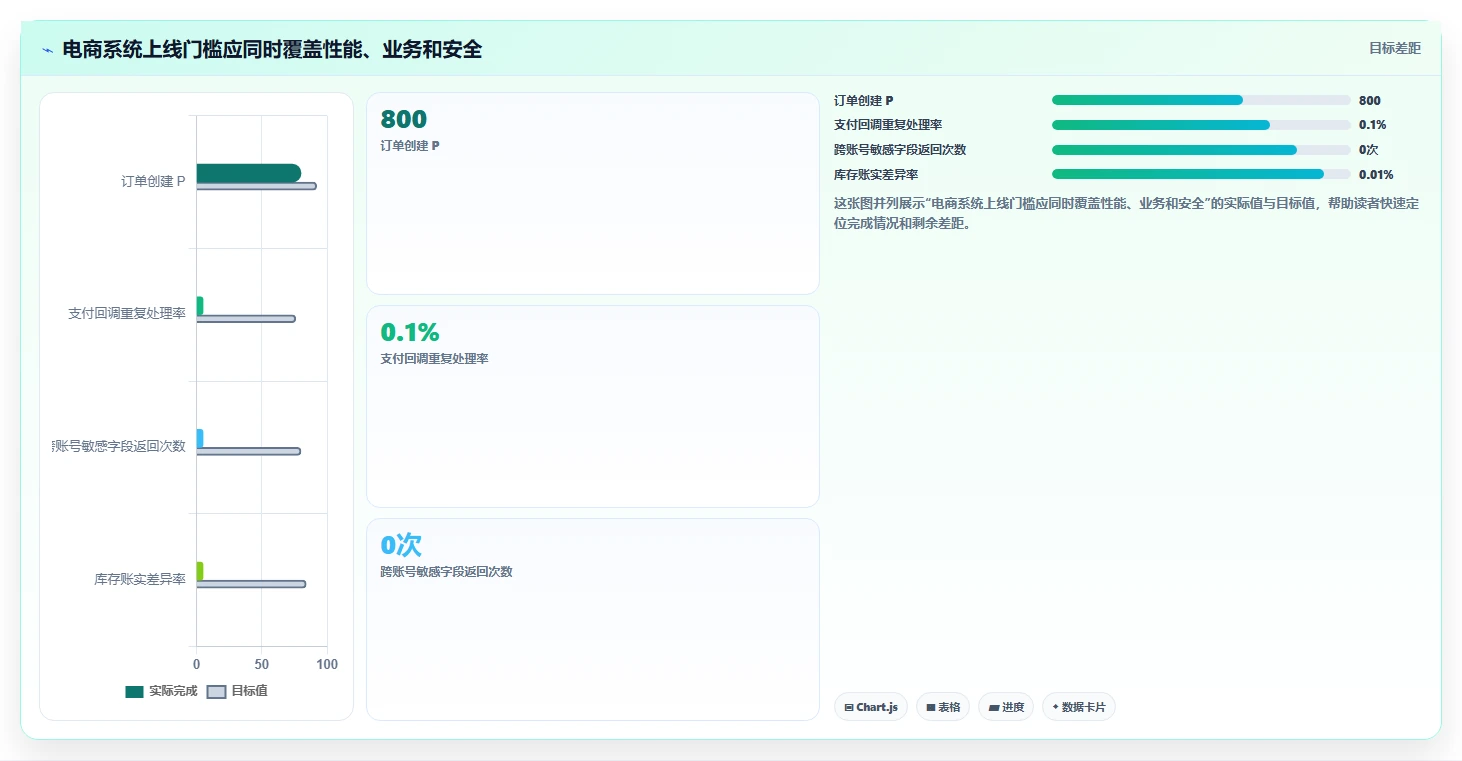Click the dark green 订单创建 P actual bar
The width and height of the screenshot is (1462, 761).
248,173
